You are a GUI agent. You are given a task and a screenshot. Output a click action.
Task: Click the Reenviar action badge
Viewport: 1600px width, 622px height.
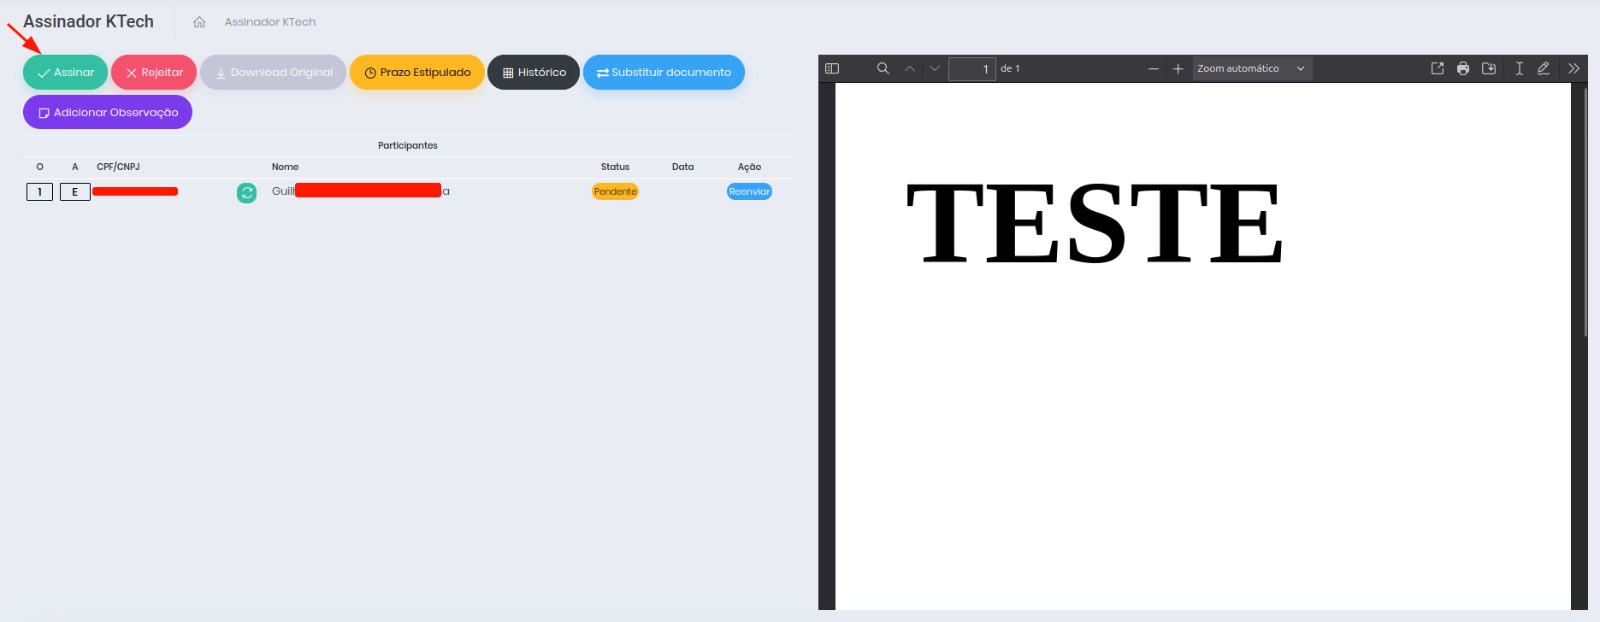(x=749, y=192)
